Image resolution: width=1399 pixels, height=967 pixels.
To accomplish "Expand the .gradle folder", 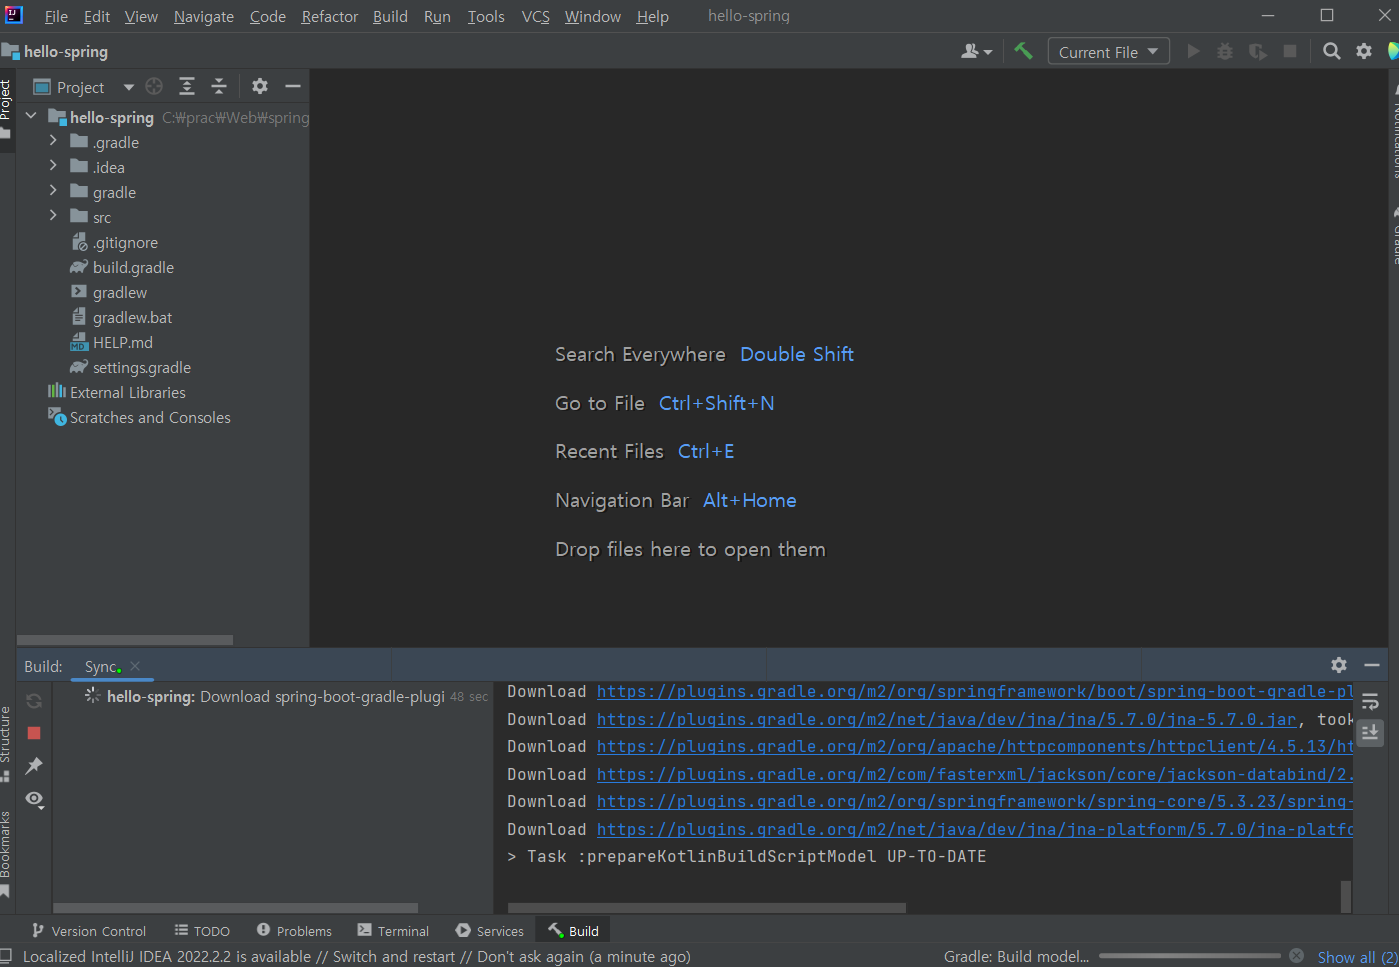I will [x=53, y=141].
